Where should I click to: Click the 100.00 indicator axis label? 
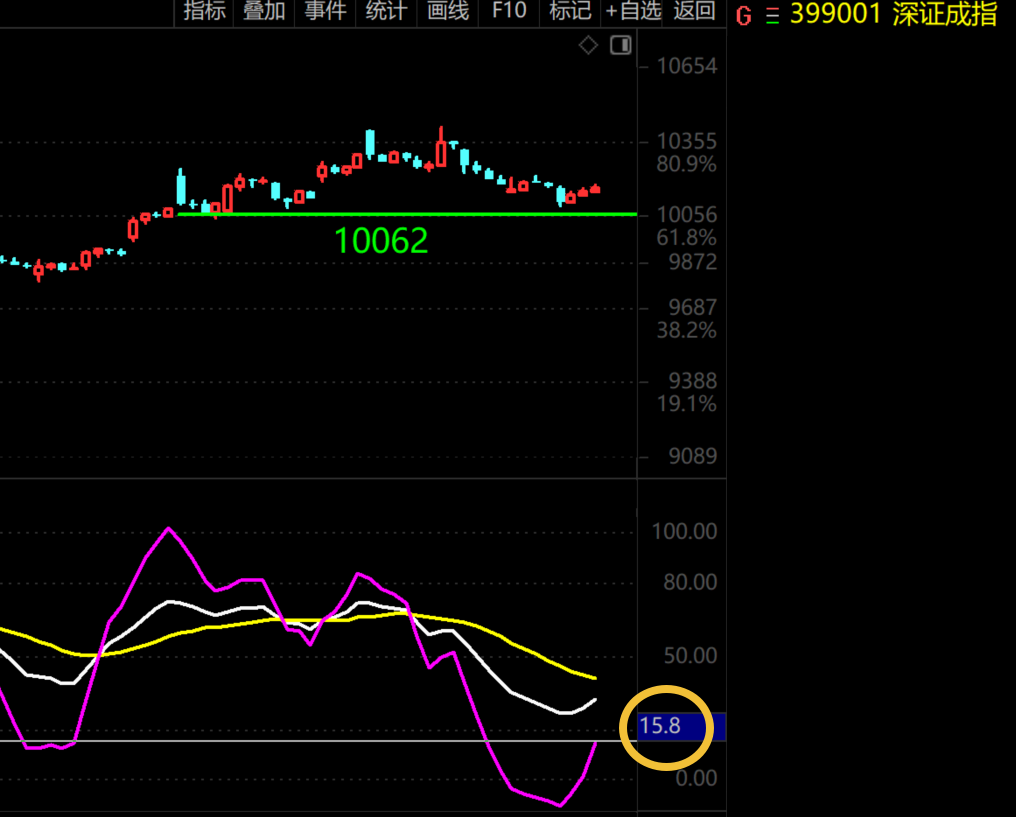684,532
